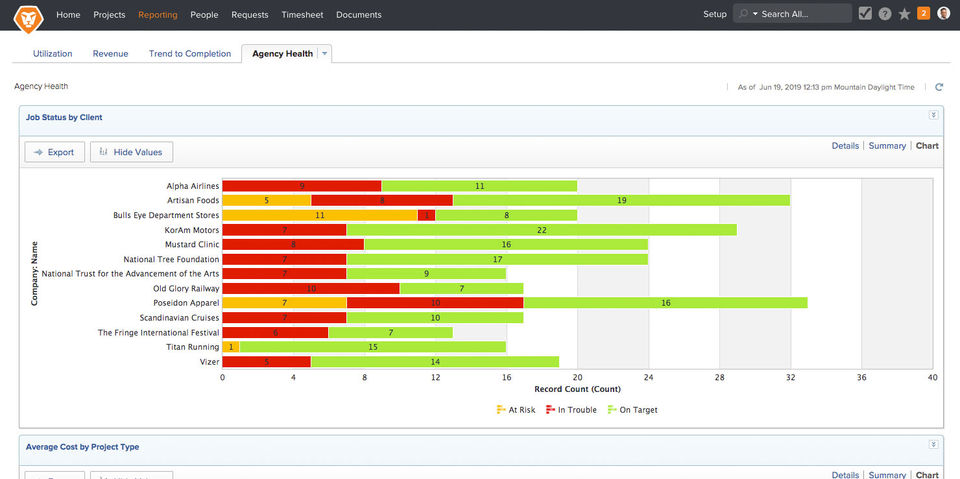Viewport: 960px width, 479px height.
Task: Open the Projects menu
Action: click(x=110, y=15)
